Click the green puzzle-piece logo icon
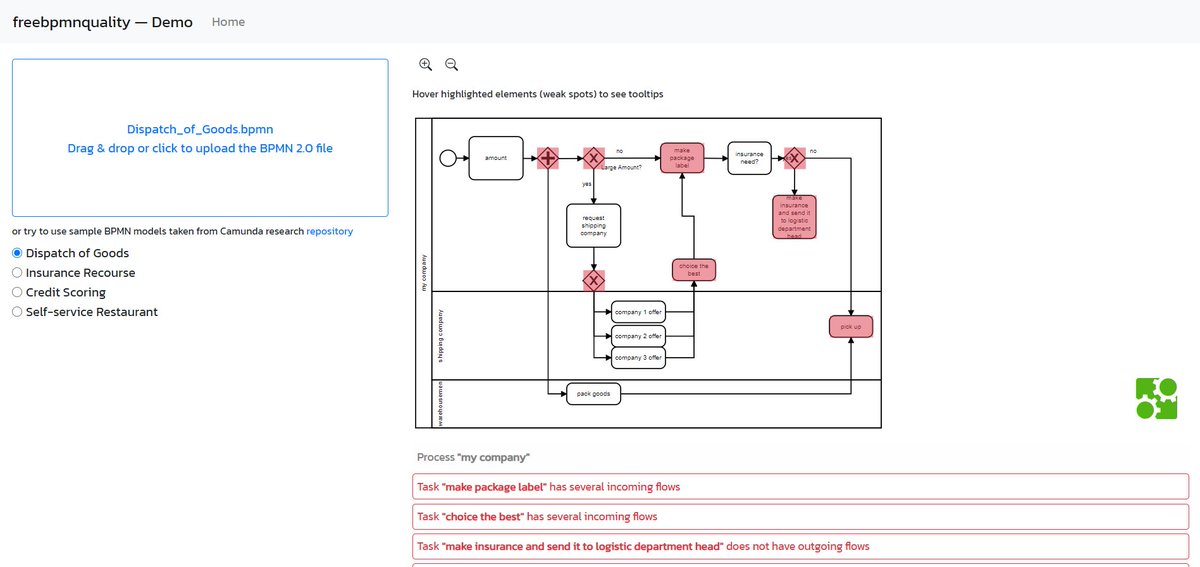1200x567 pixels. tap(1157, 398)
